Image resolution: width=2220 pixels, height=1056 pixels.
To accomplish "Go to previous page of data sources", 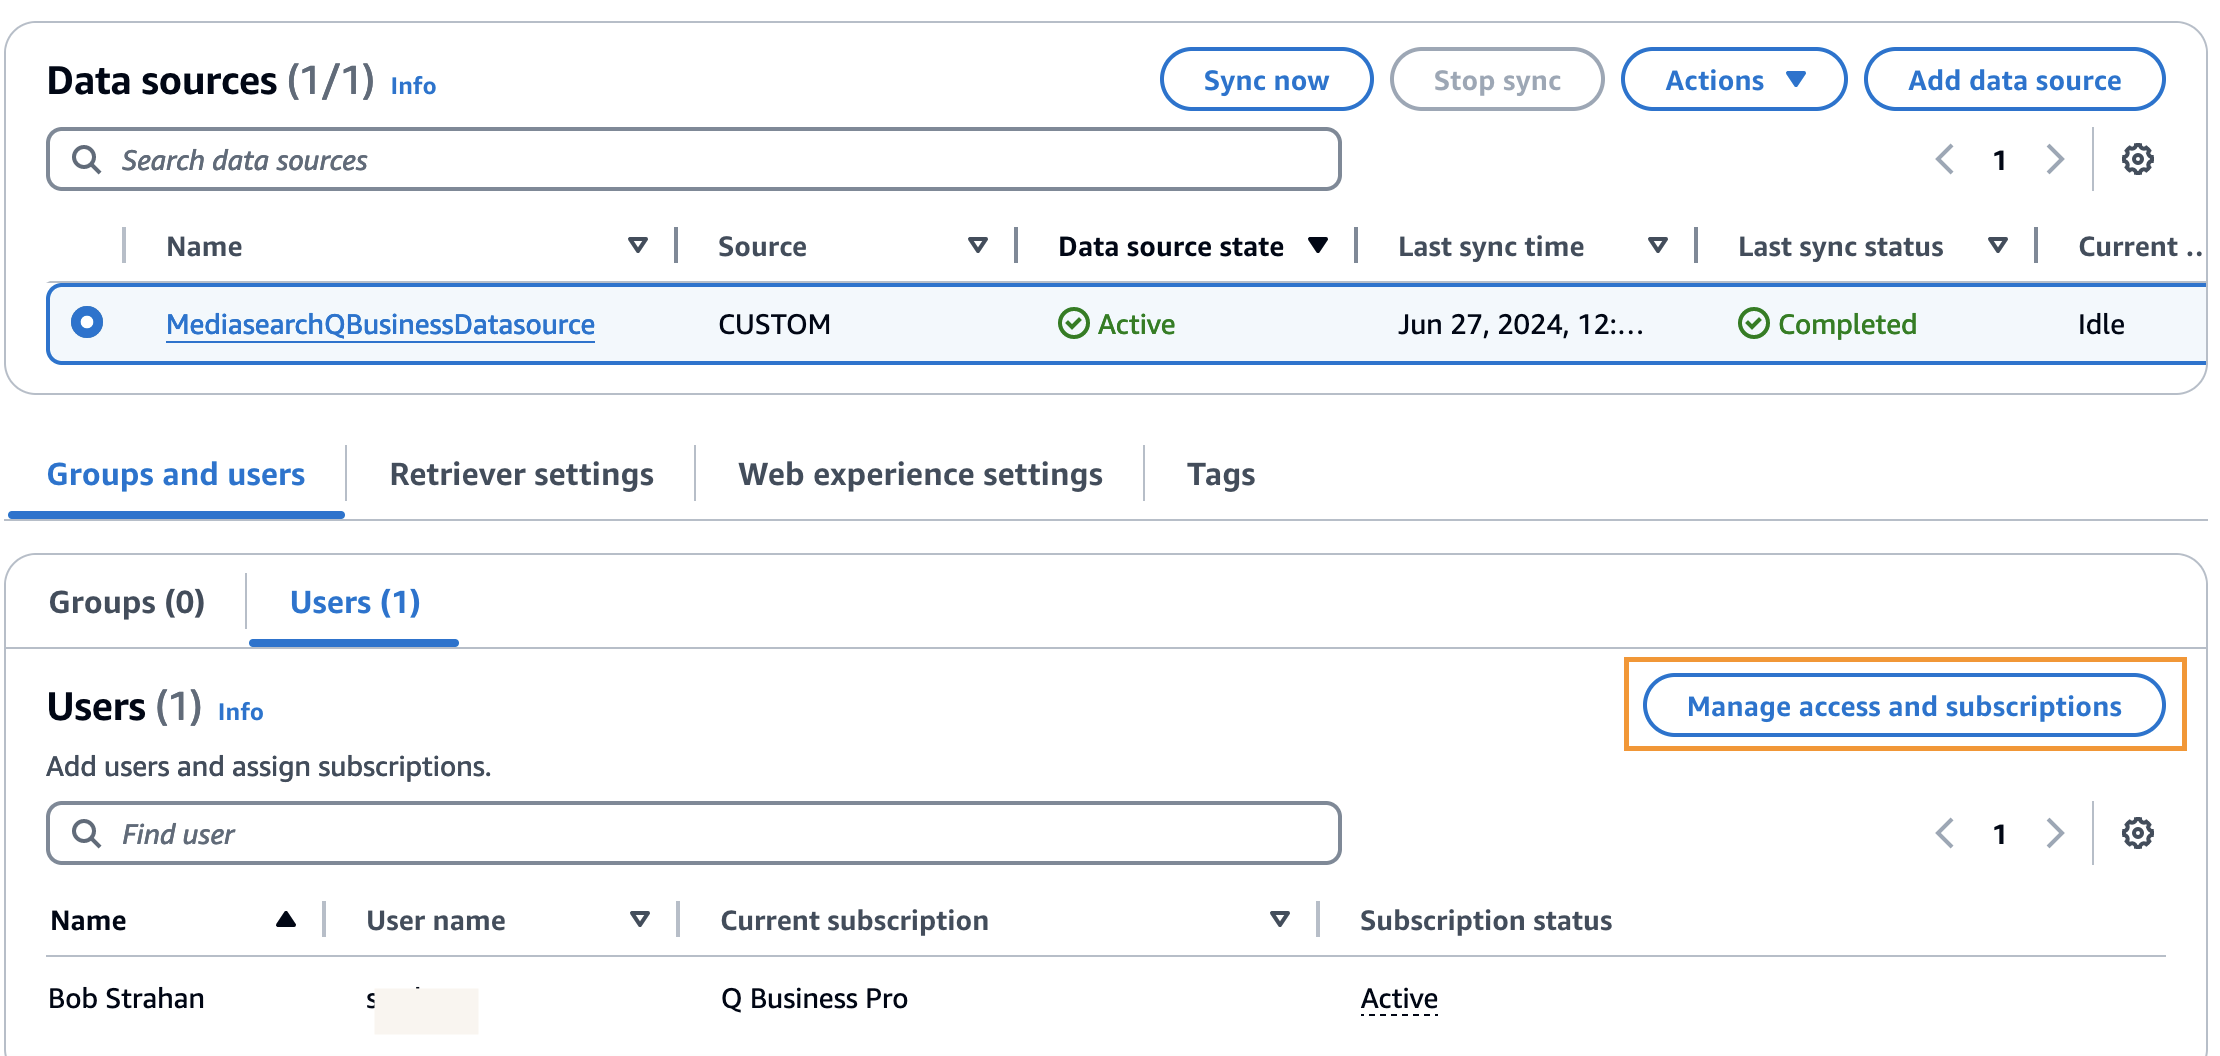I will [x=1945, y=159].
